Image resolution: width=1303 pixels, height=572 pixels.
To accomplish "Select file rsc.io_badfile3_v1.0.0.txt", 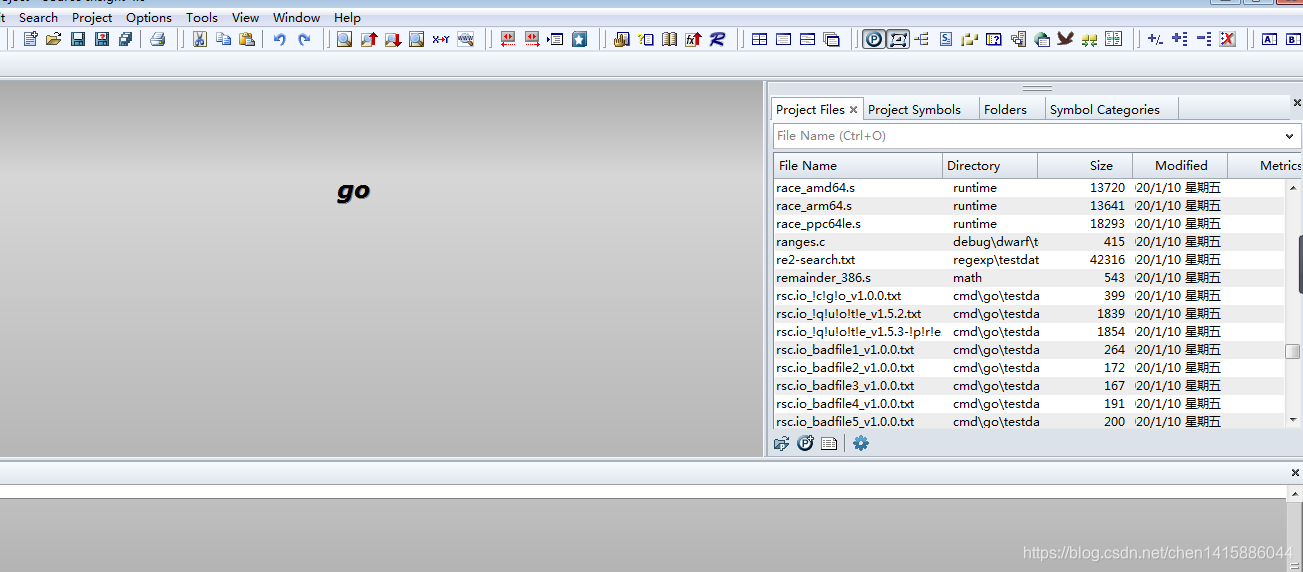I will point(1028,386).
